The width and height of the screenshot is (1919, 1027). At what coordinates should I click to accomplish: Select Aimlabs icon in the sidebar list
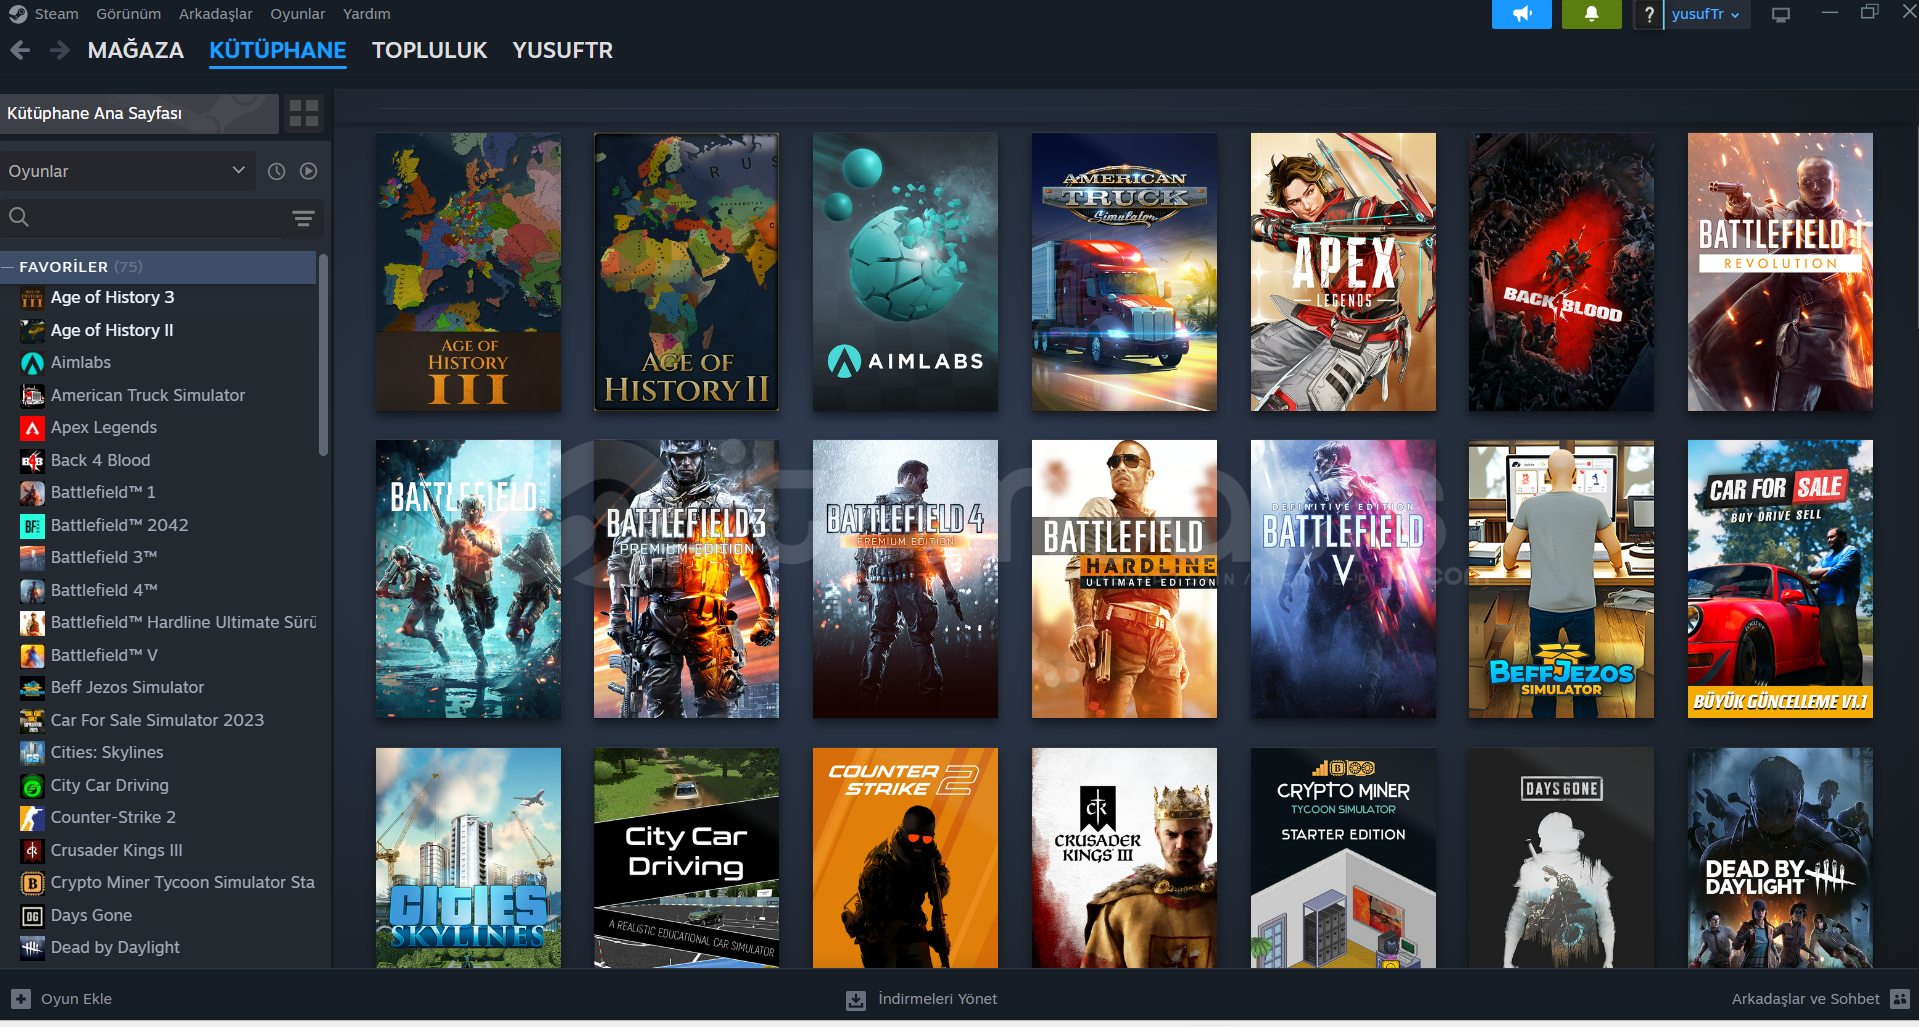pos(33,363)
